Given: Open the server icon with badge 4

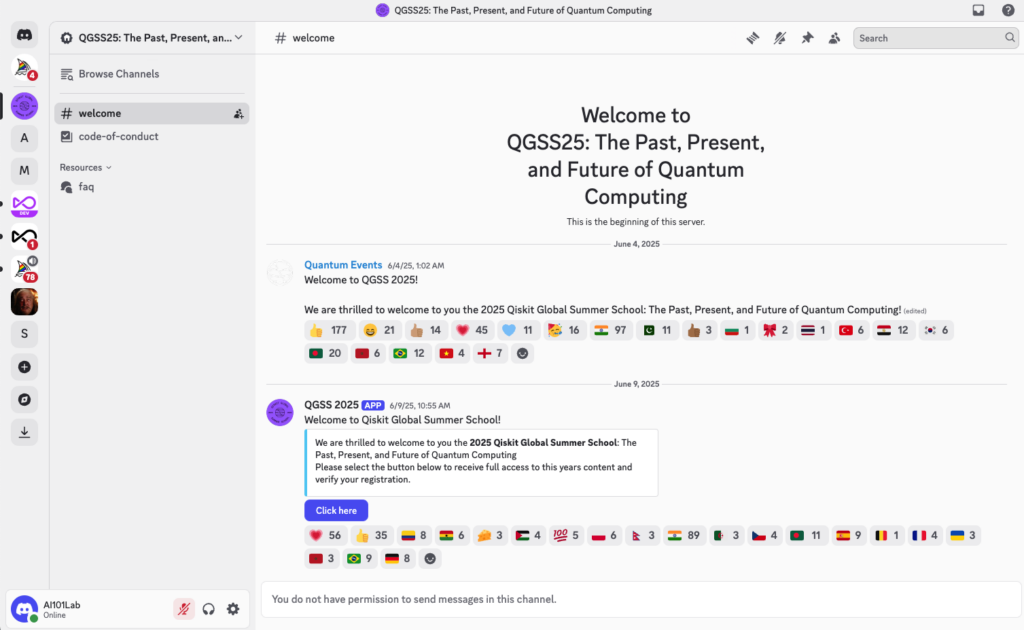Looking at the screenshot, I should [x=24, y=68].
